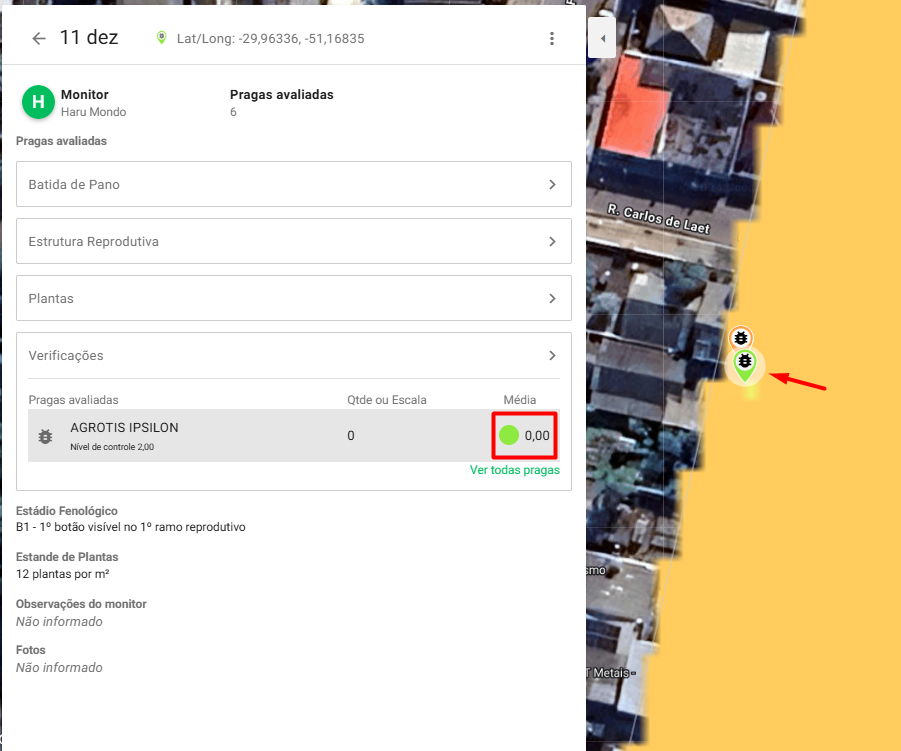Collapse the side panel with the arrow tab
Screen dimensions: 901x751
[602, 38]
